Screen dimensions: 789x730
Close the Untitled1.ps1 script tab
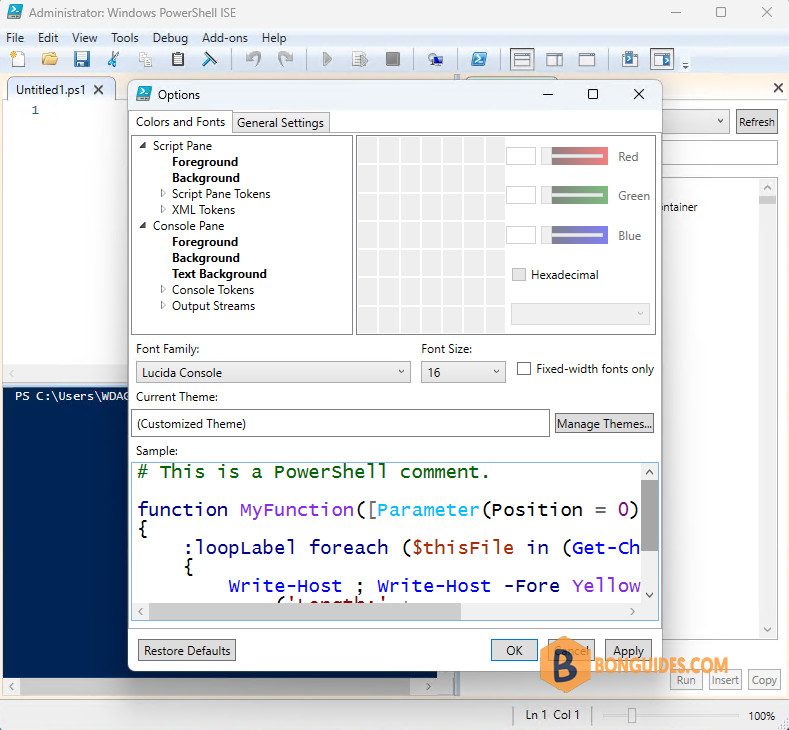99,90
